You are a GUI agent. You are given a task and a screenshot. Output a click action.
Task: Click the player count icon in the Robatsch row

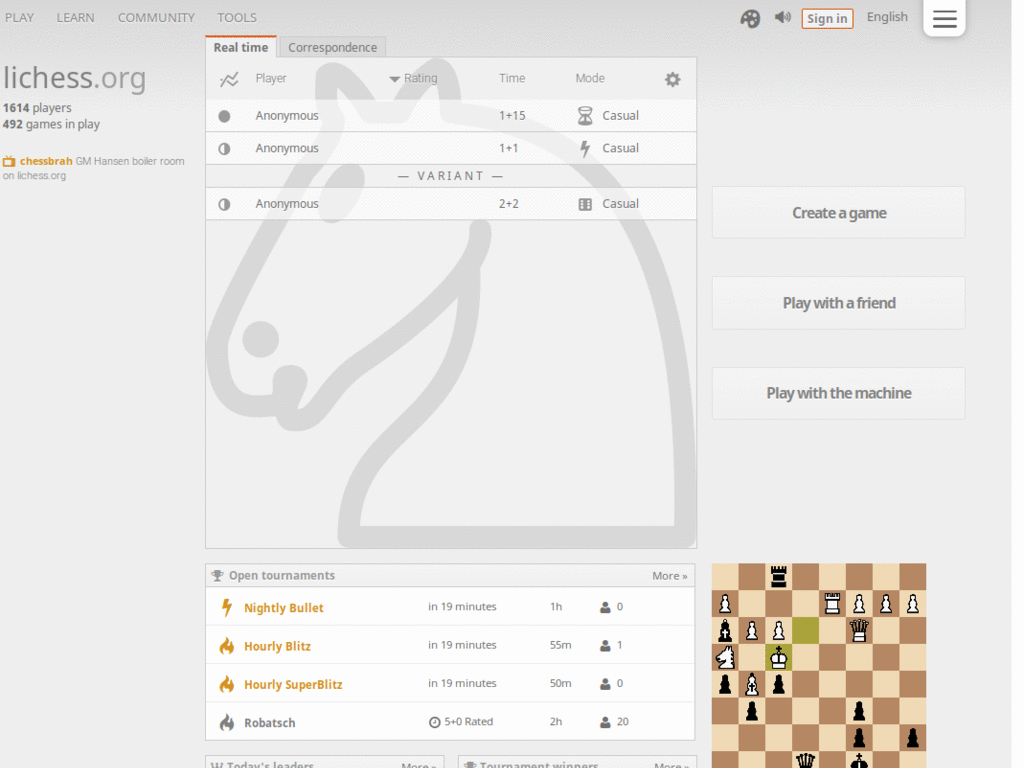(605, 722)
